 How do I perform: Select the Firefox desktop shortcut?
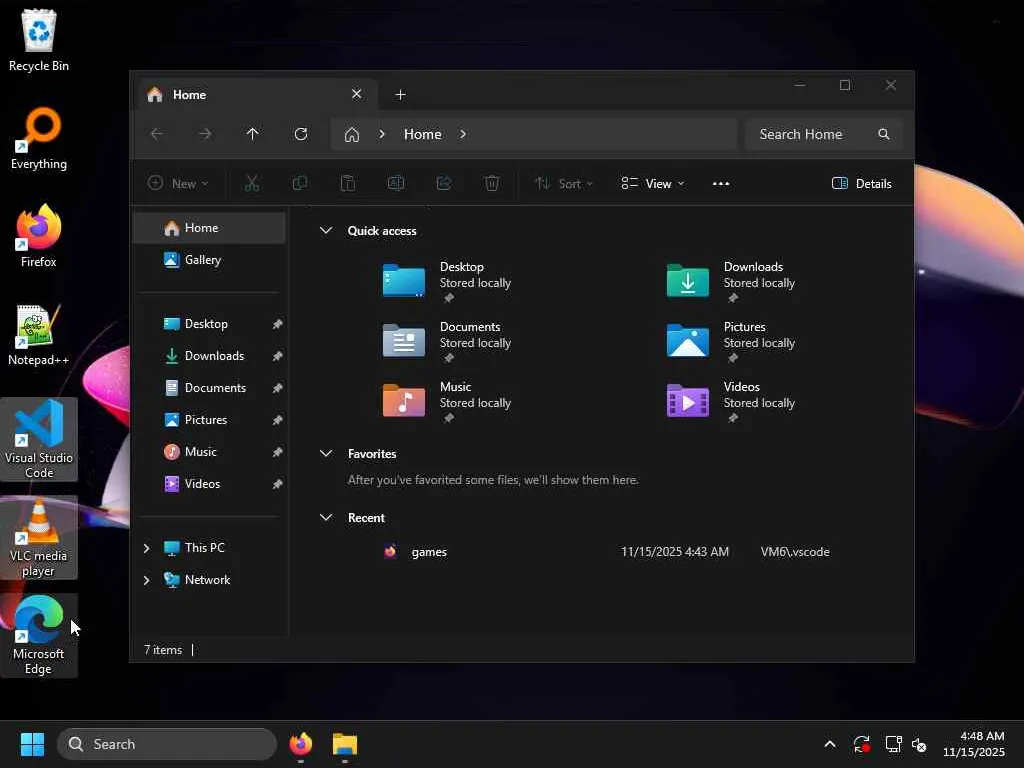39,236
